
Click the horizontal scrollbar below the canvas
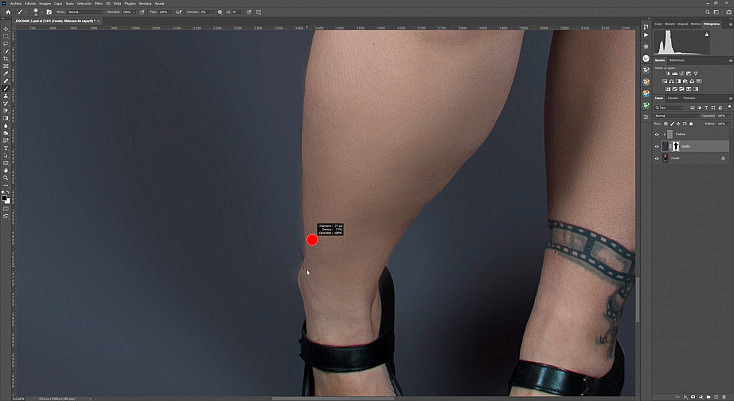click(x=332, y=398)
